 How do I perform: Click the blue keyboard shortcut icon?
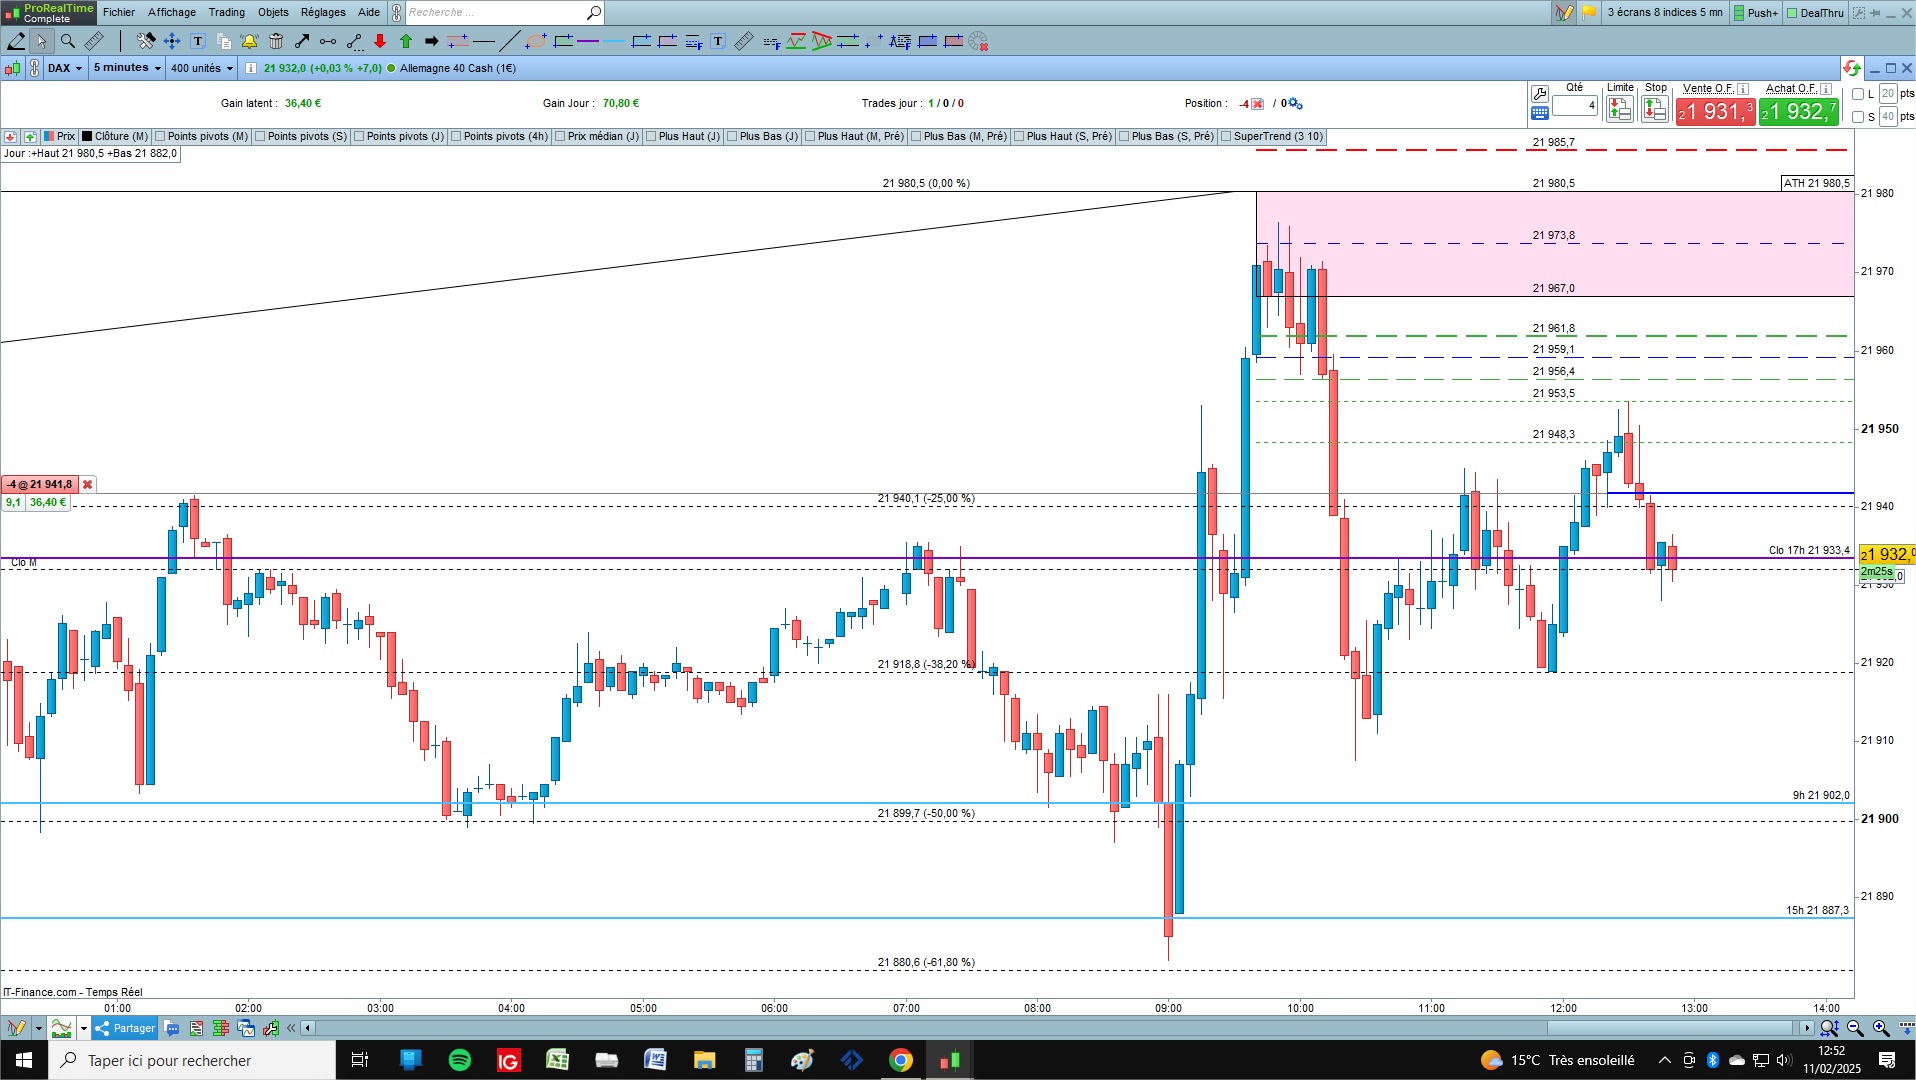click(x=1540, y=113)
